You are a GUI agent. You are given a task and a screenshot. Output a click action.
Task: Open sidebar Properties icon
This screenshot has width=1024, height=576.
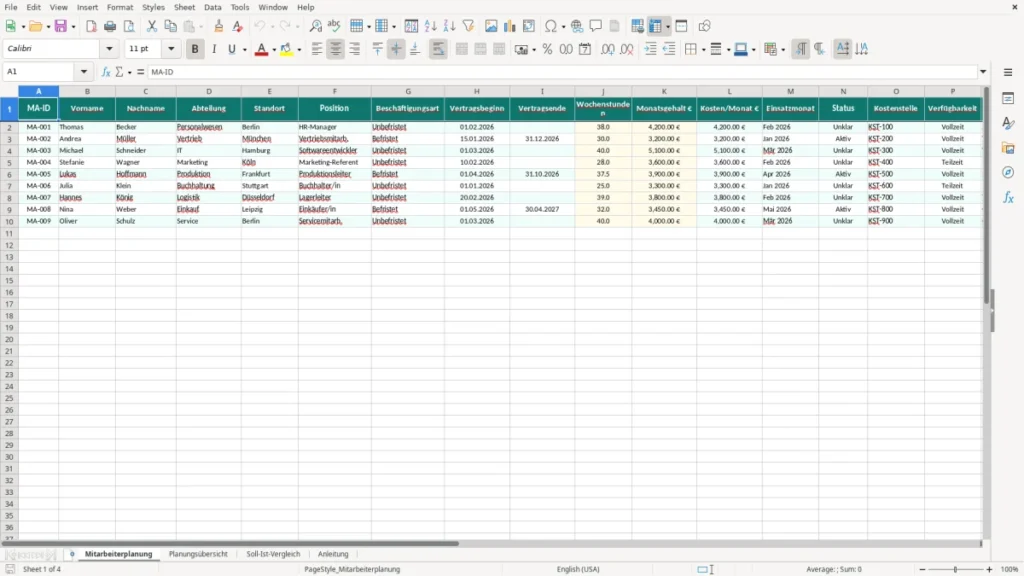click(1008, 98)
